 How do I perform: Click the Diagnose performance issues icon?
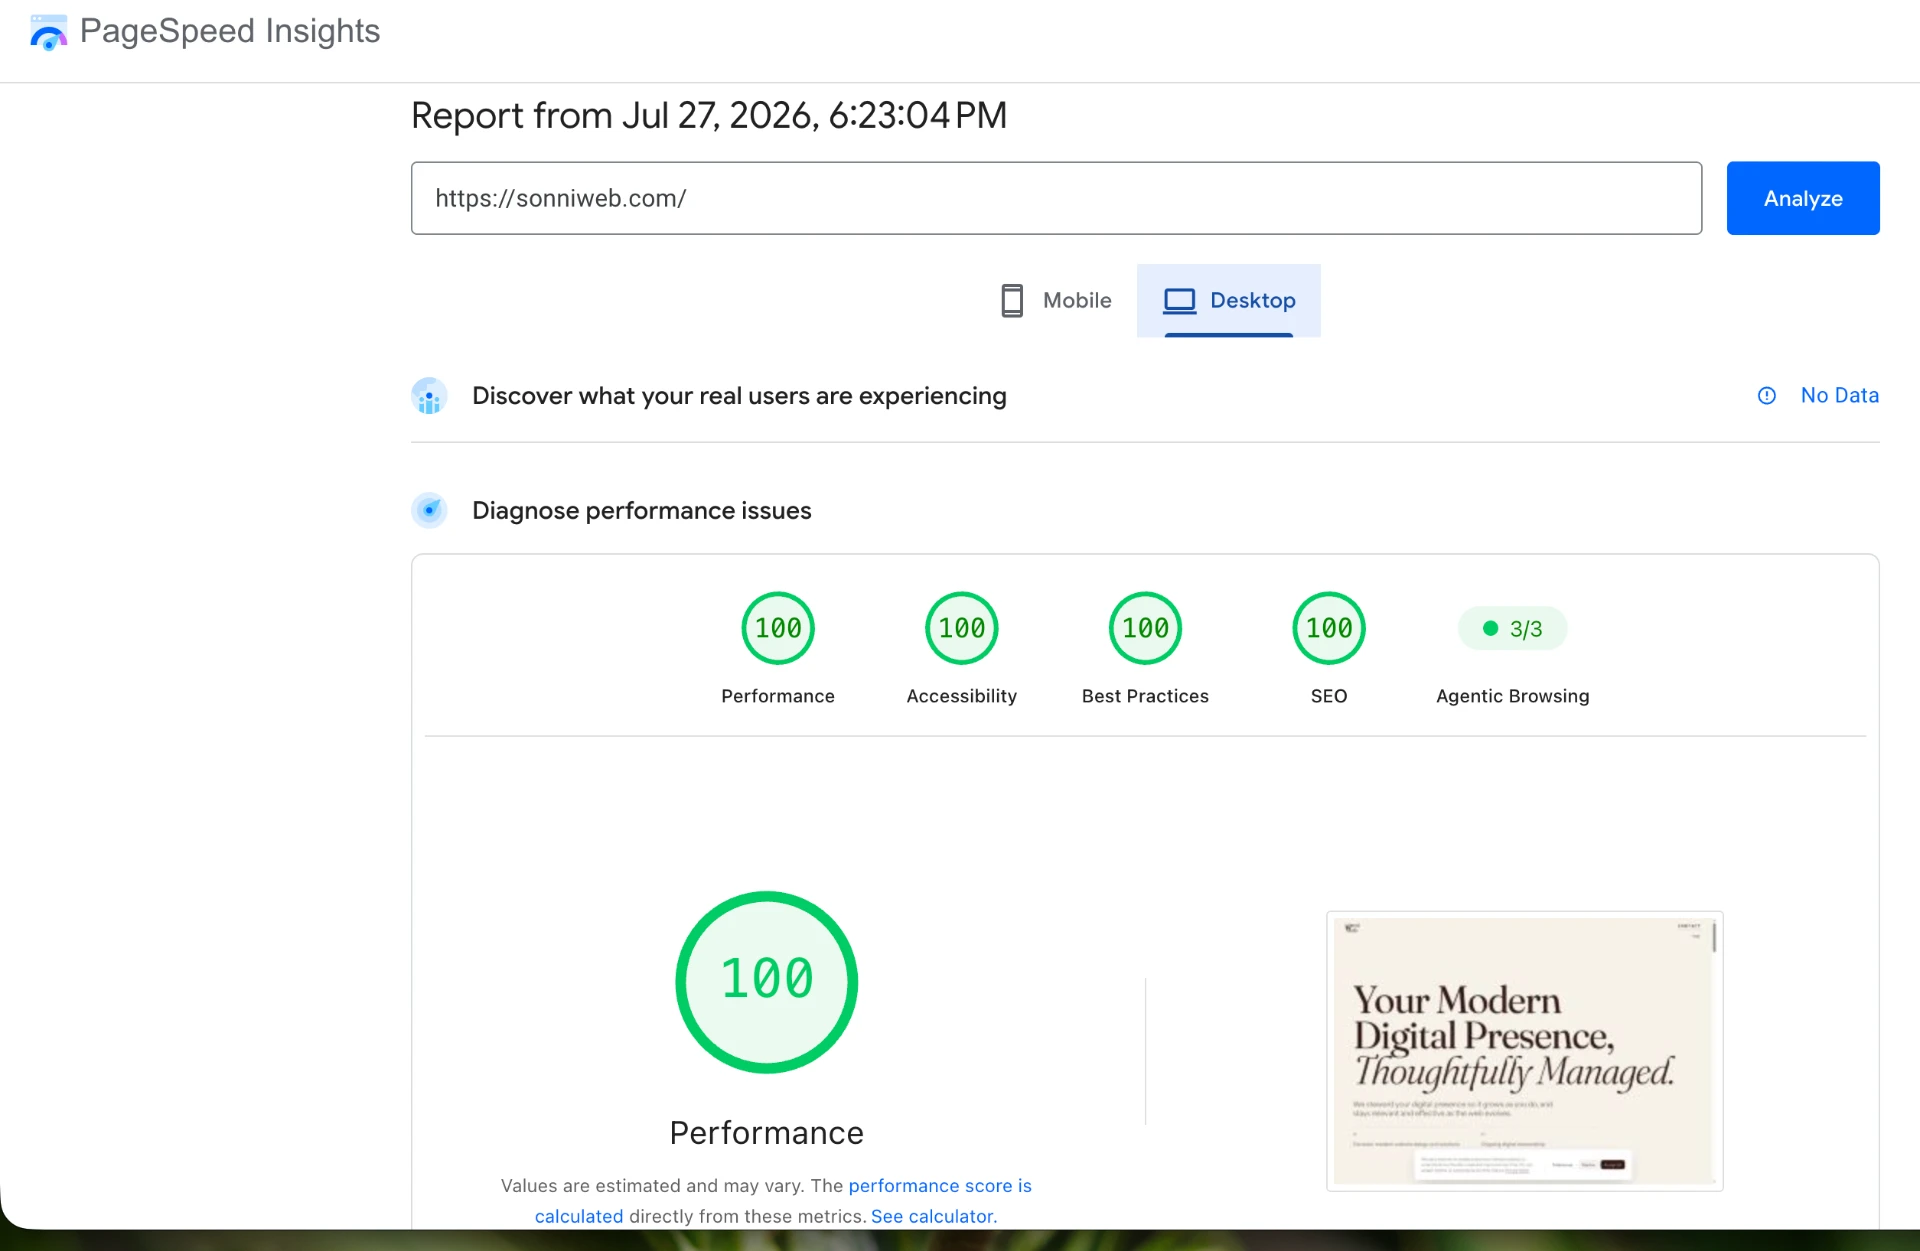point(429,510)
